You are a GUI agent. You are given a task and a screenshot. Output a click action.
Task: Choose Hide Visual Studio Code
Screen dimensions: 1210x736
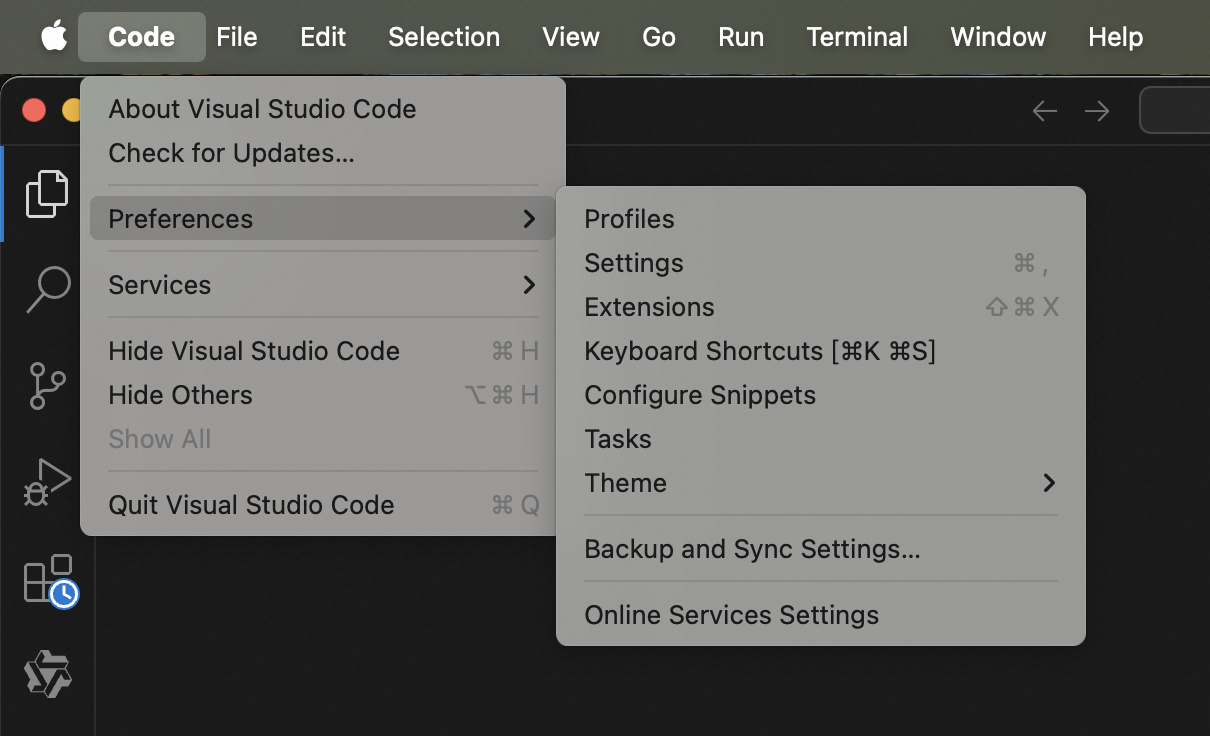click(323, 351)
